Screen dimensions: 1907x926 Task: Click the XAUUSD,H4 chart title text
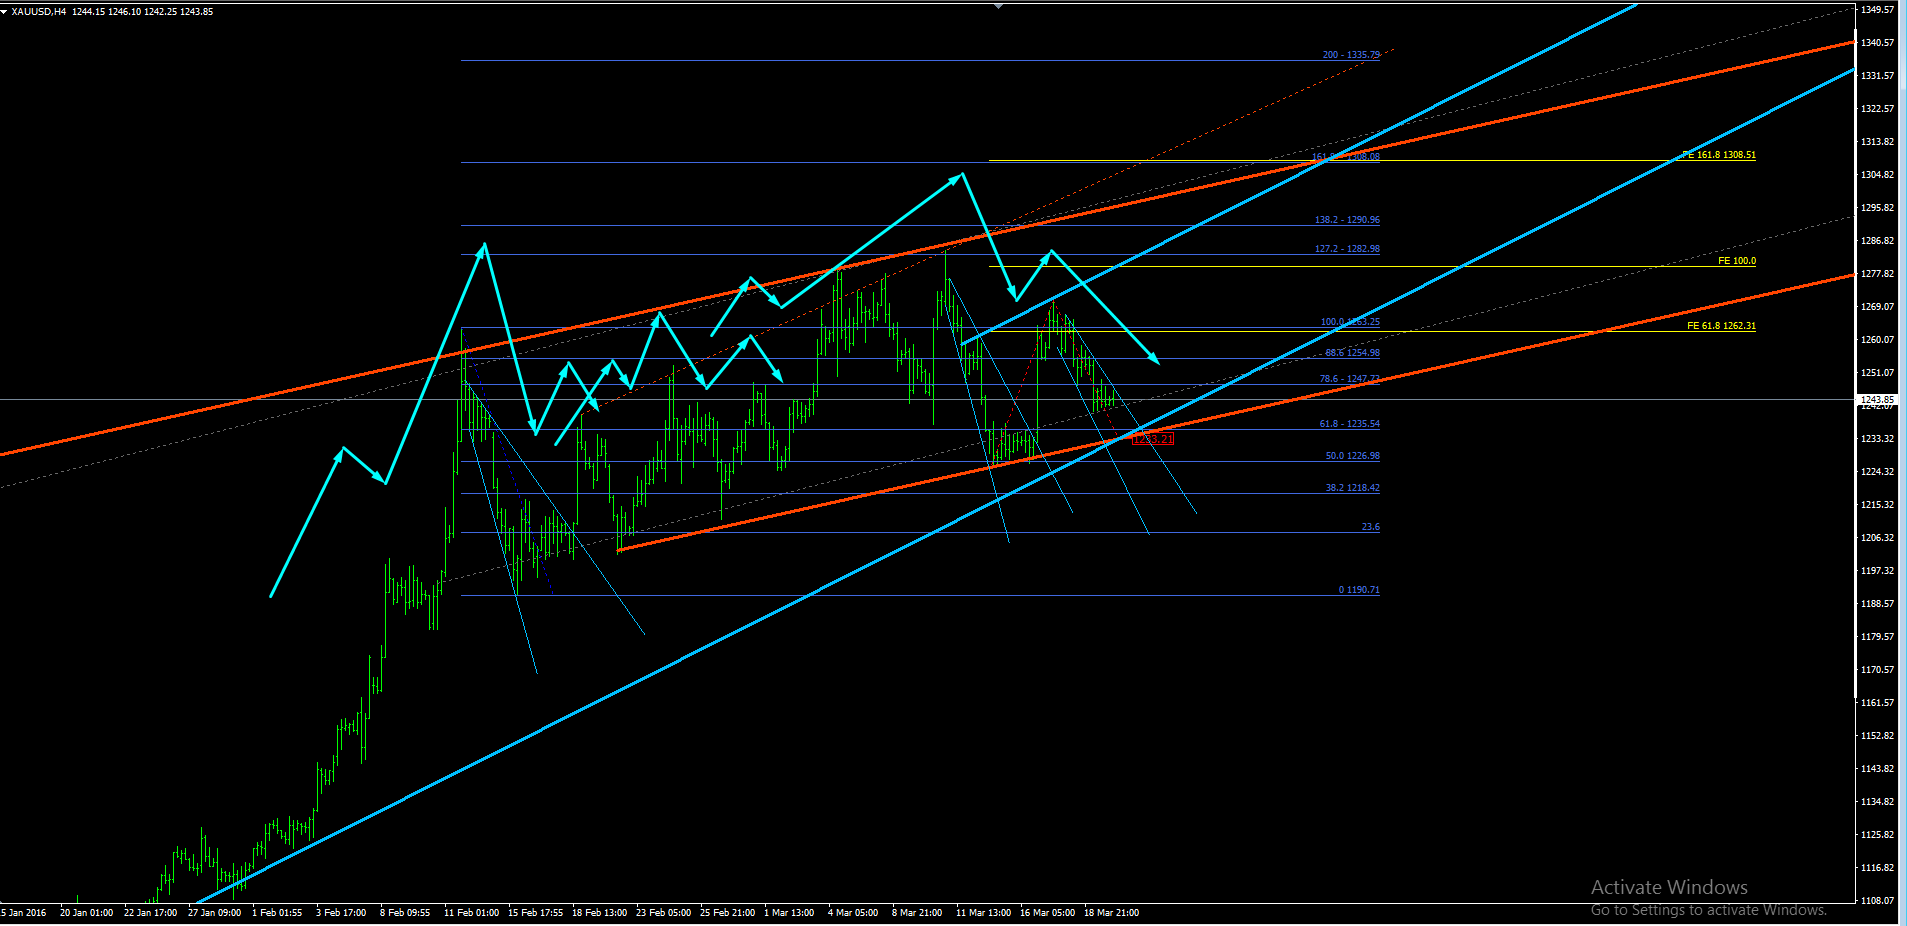coord(39,12)
